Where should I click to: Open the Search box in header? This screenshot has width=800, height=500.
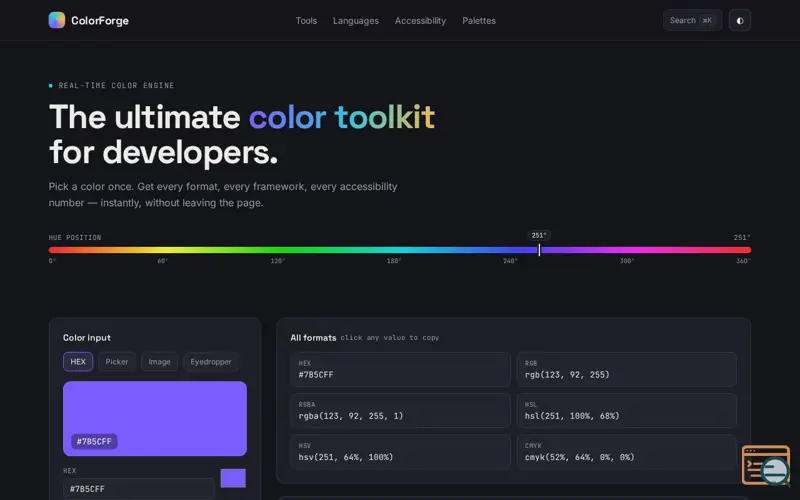692,20
